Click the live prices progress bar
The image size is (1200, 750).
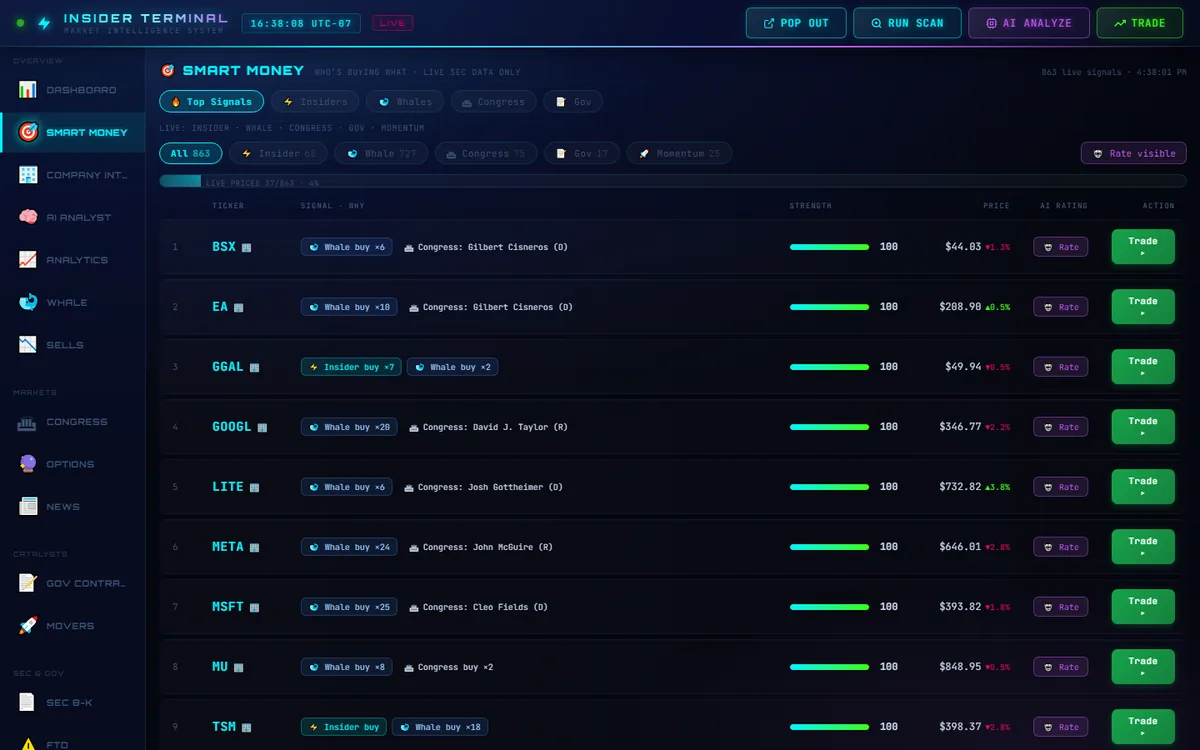point(673,181)
